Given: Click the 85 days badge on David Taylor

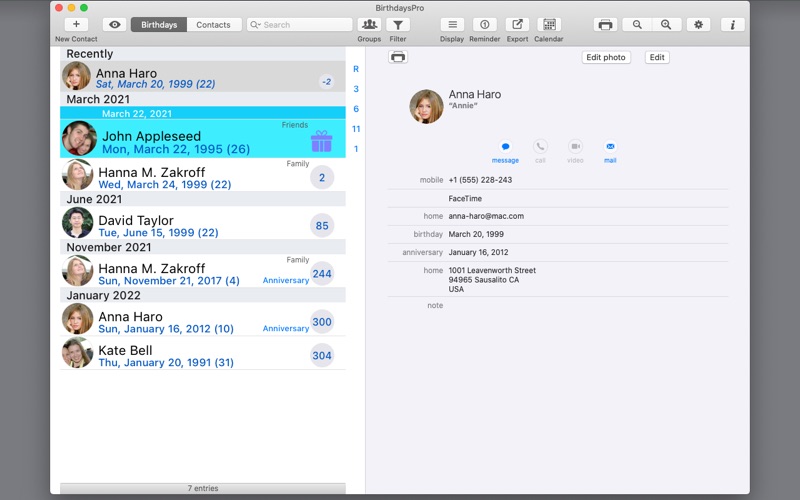Looking at the screenshot, I should [x=322, y=226].
